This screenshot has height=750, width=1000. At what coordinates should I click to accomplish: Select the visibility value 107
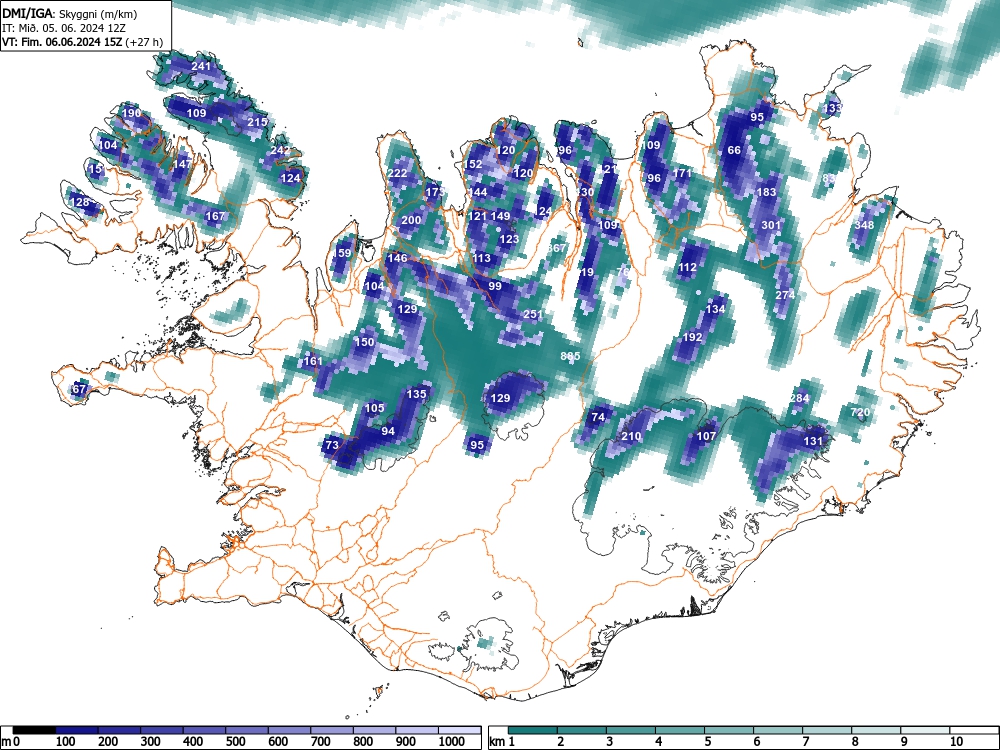[x=706, y=436]
